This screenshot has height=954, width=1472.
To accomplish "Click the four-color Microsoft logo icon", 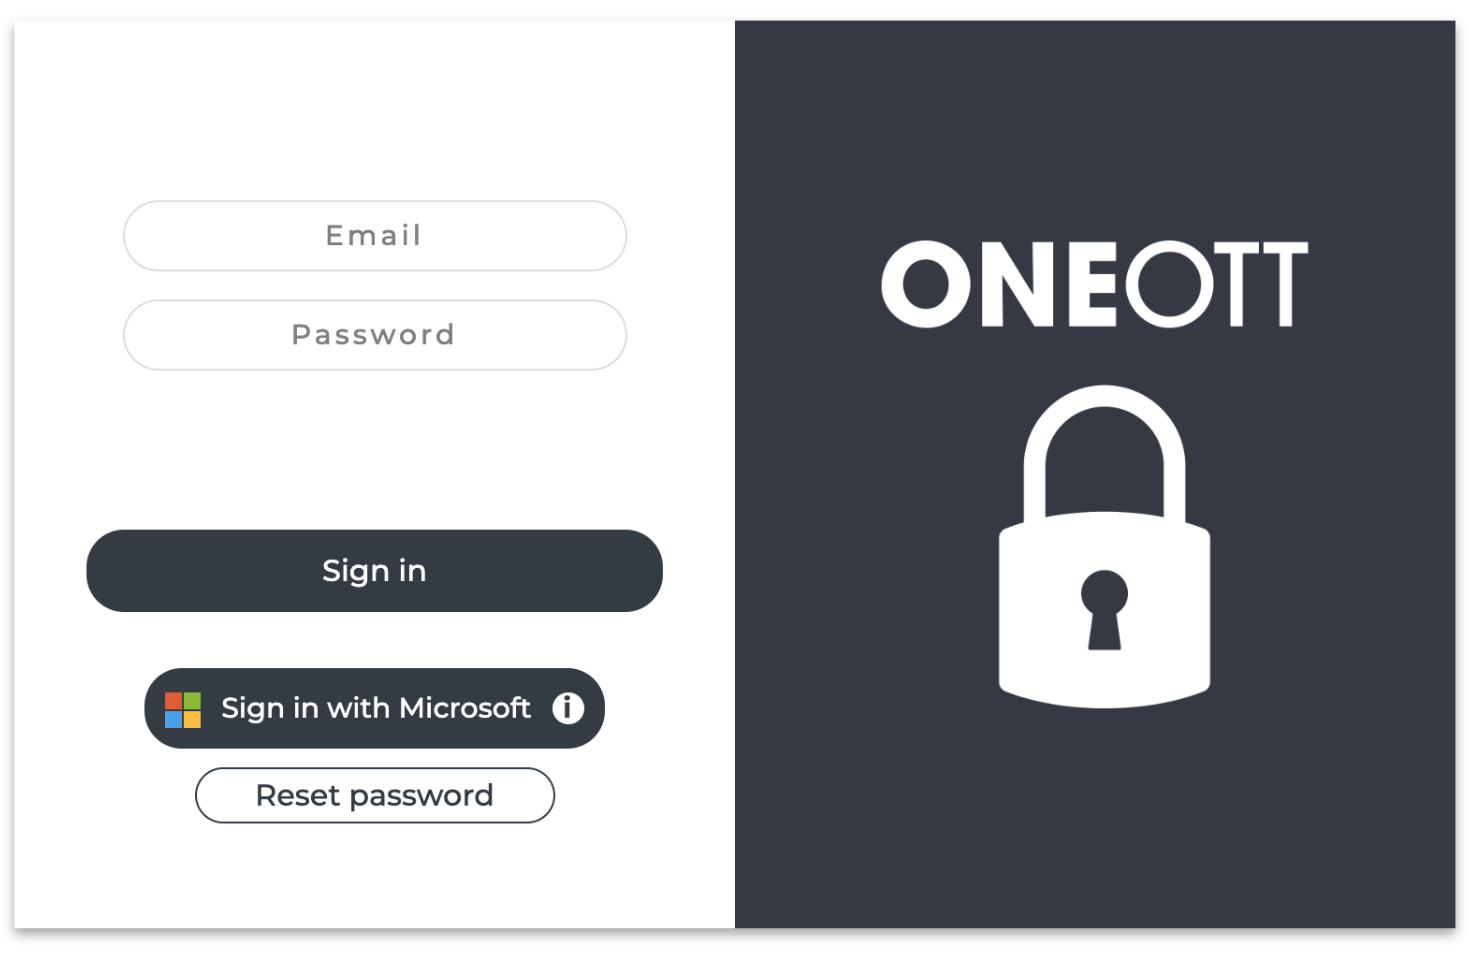I will point(183,710).
